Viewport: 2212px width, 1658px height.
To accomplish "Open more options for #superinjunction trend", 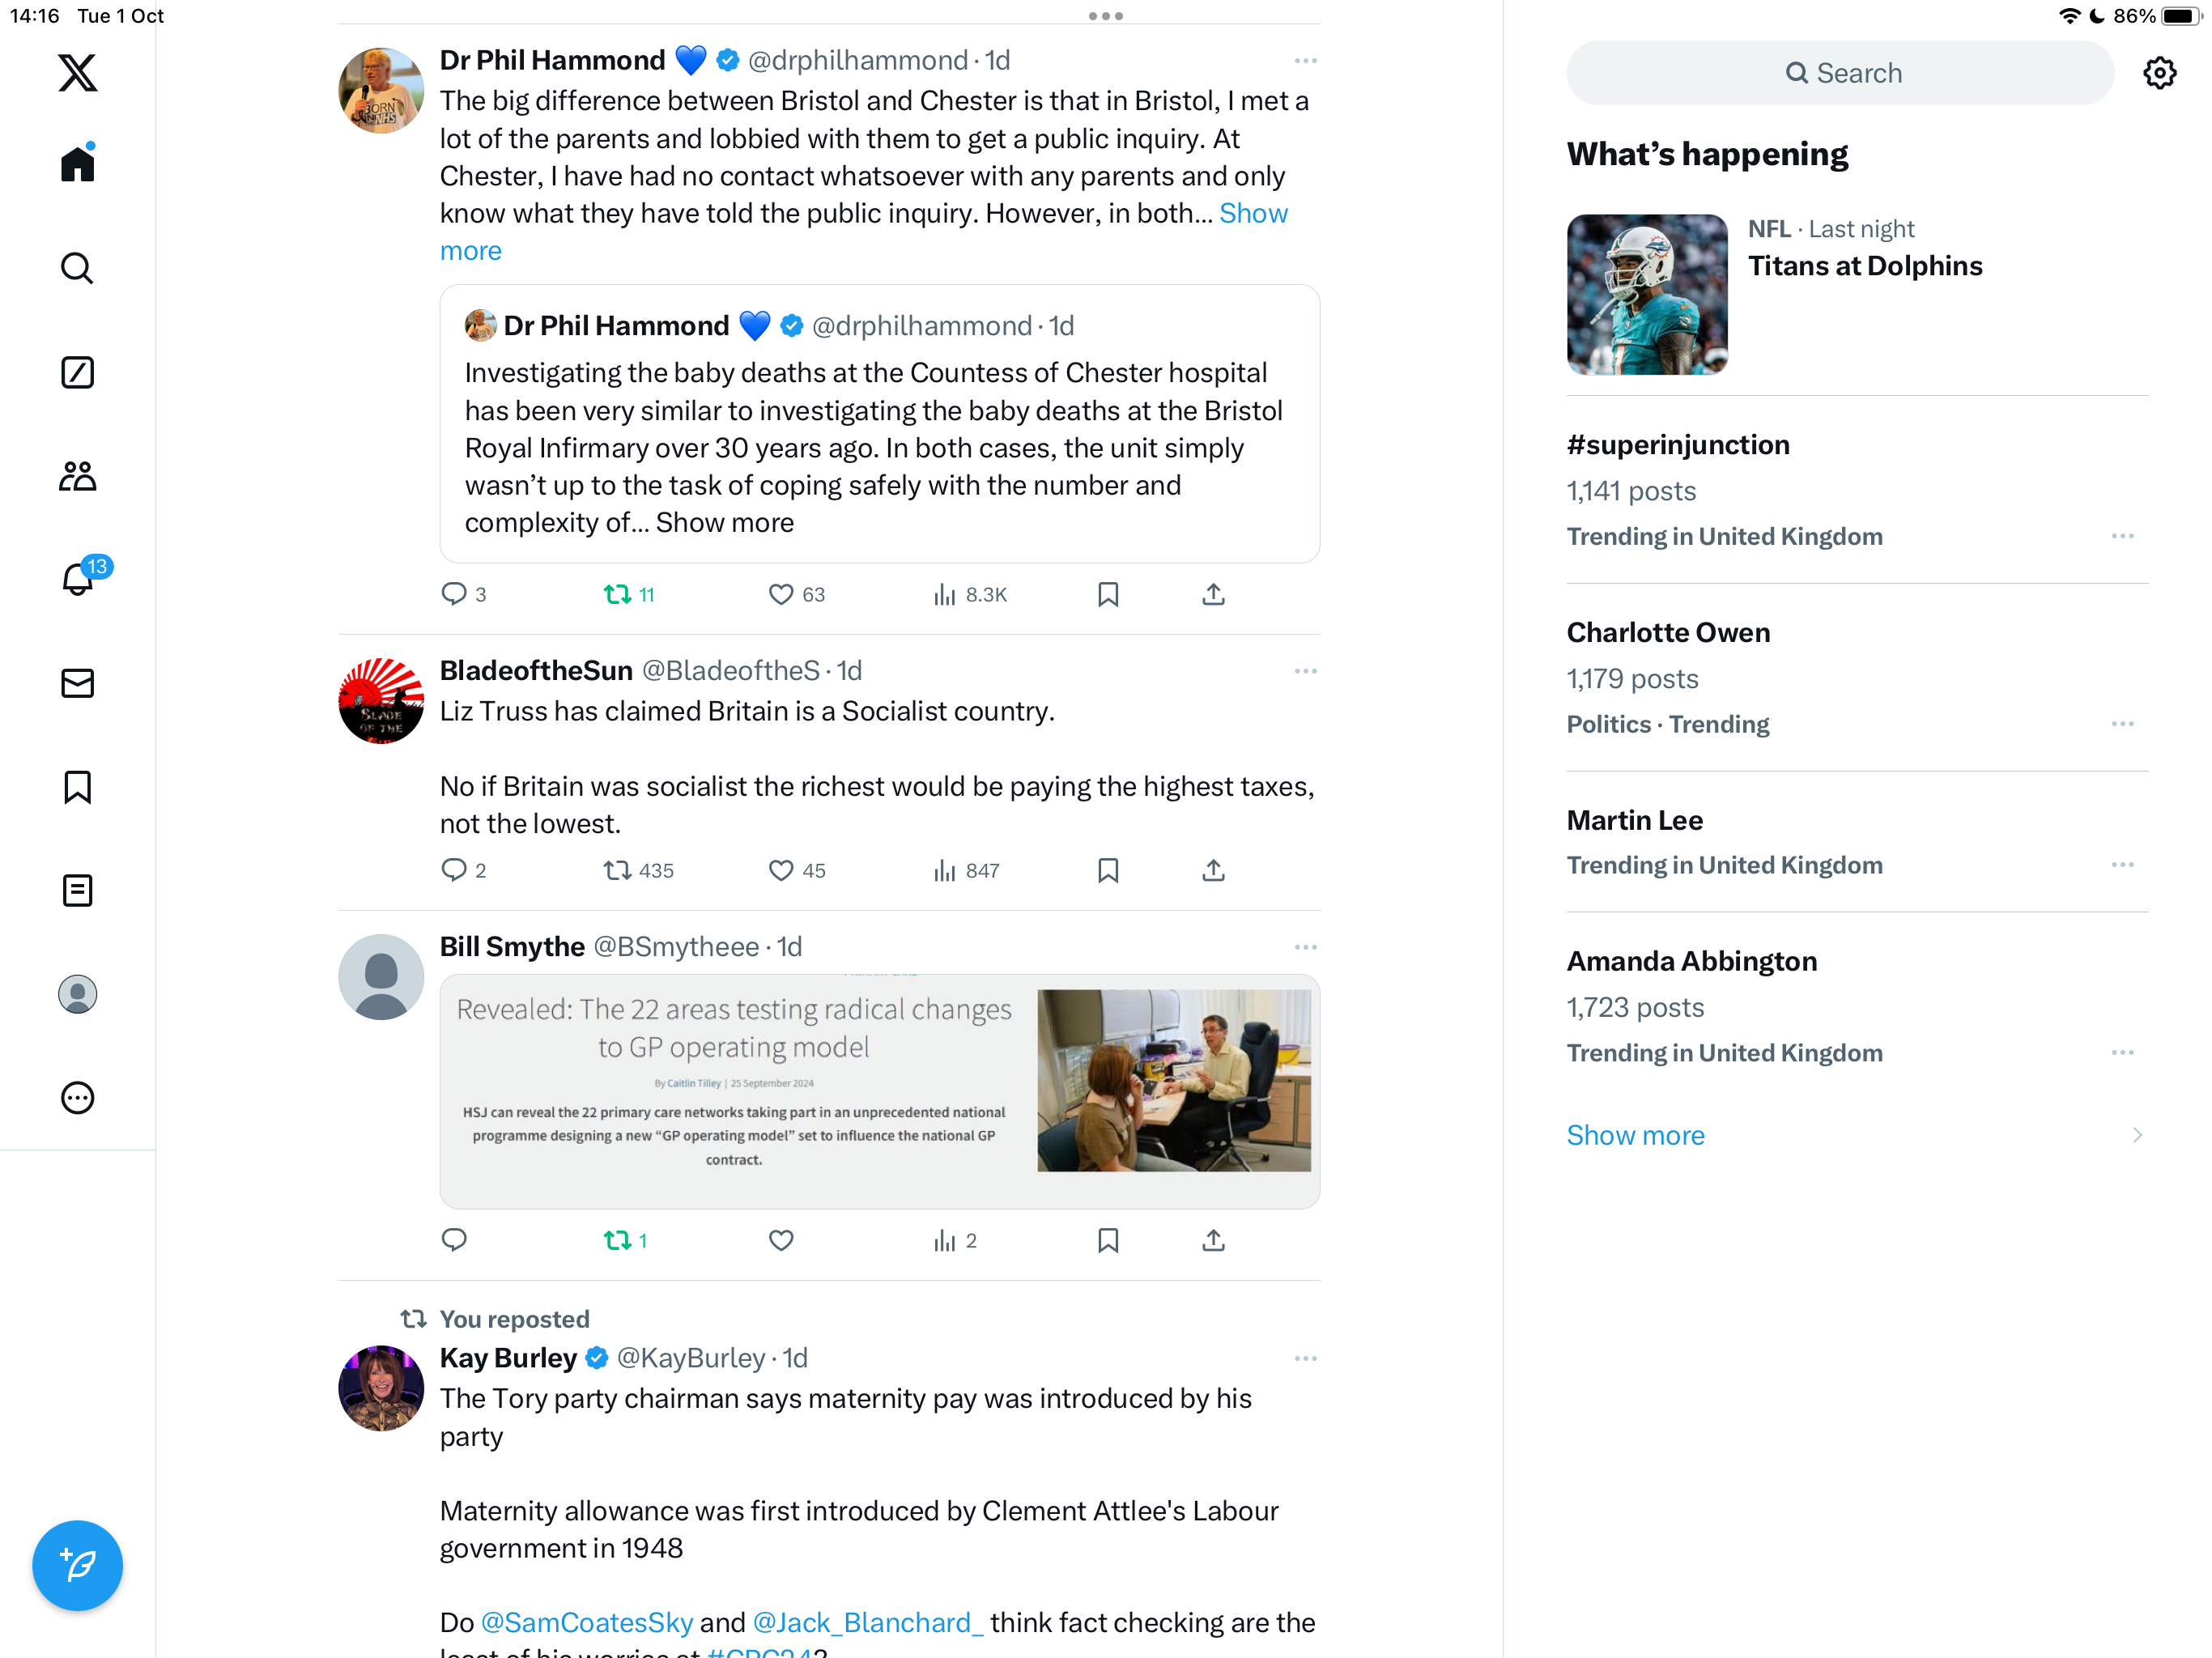I will [2122, 536].
